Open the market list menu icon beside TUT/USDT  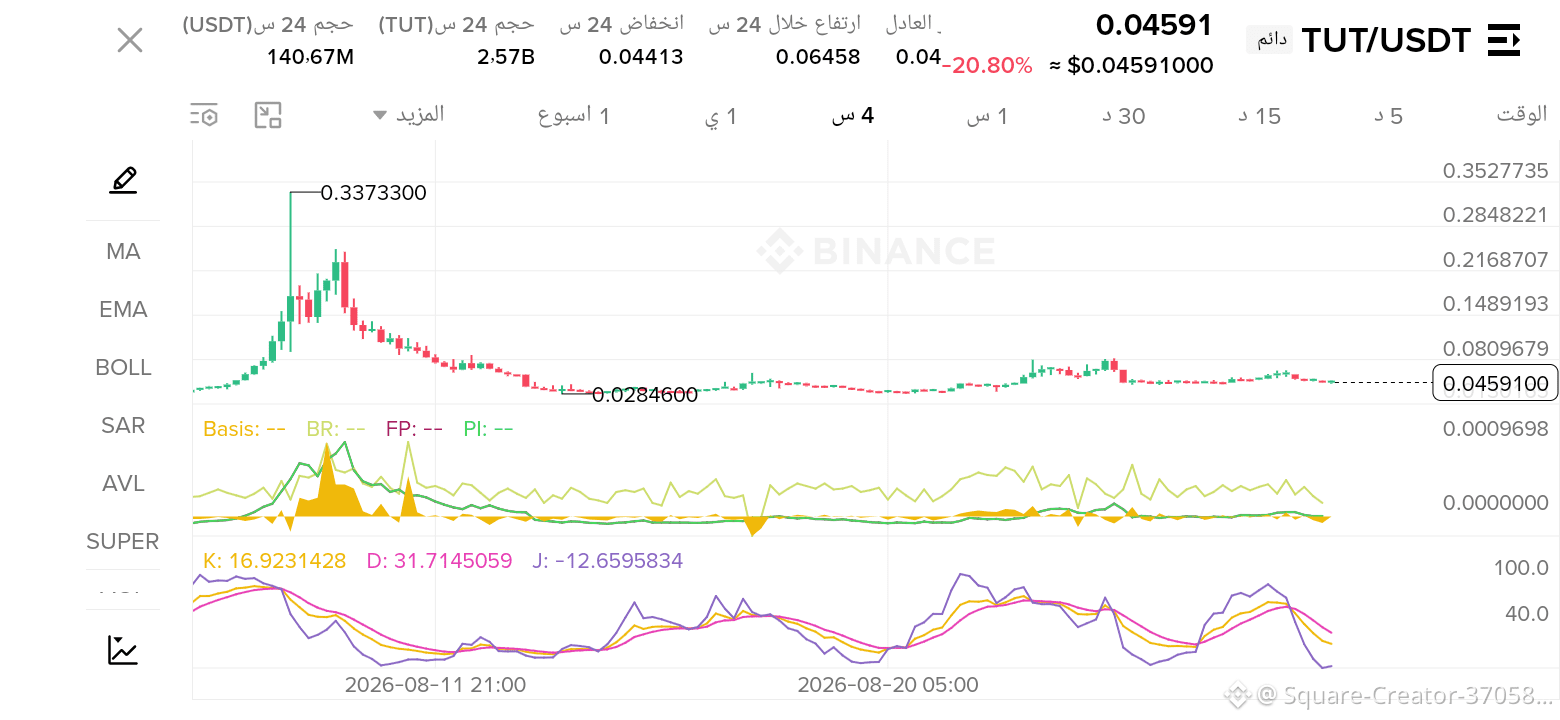click(1504, 41)
